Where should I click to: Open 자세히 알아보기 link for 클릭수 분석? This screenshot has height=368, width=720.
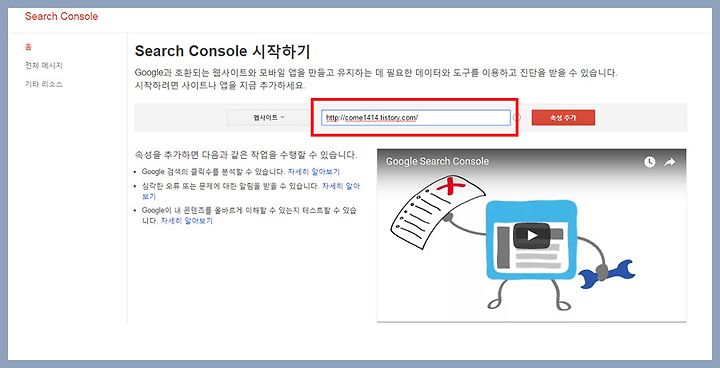(x=314, y=172)
